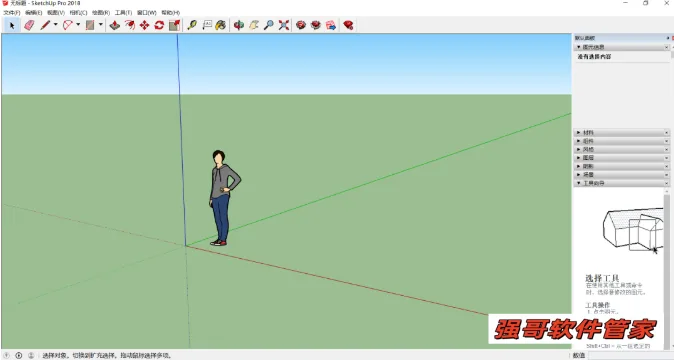This screenshot has width=674, height=360.
Task: Select the Move tool with four arrows
Action: coord(144,25)
